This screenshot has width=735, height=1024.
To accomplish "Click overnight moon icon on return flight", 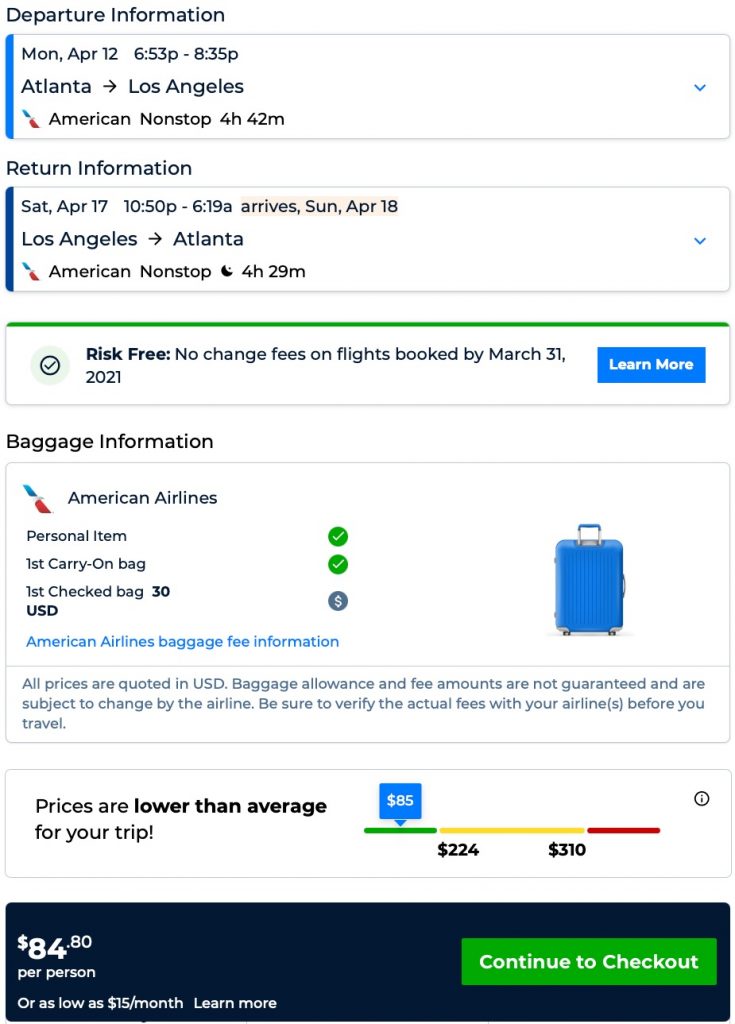I will [227, 271].
